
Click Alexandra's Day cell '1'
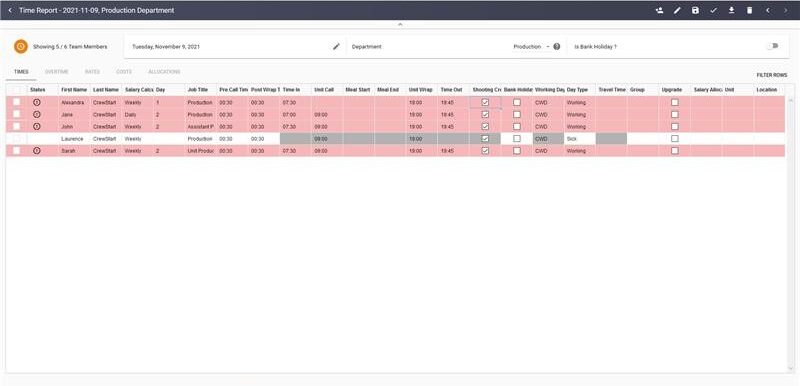pos(169,102)
